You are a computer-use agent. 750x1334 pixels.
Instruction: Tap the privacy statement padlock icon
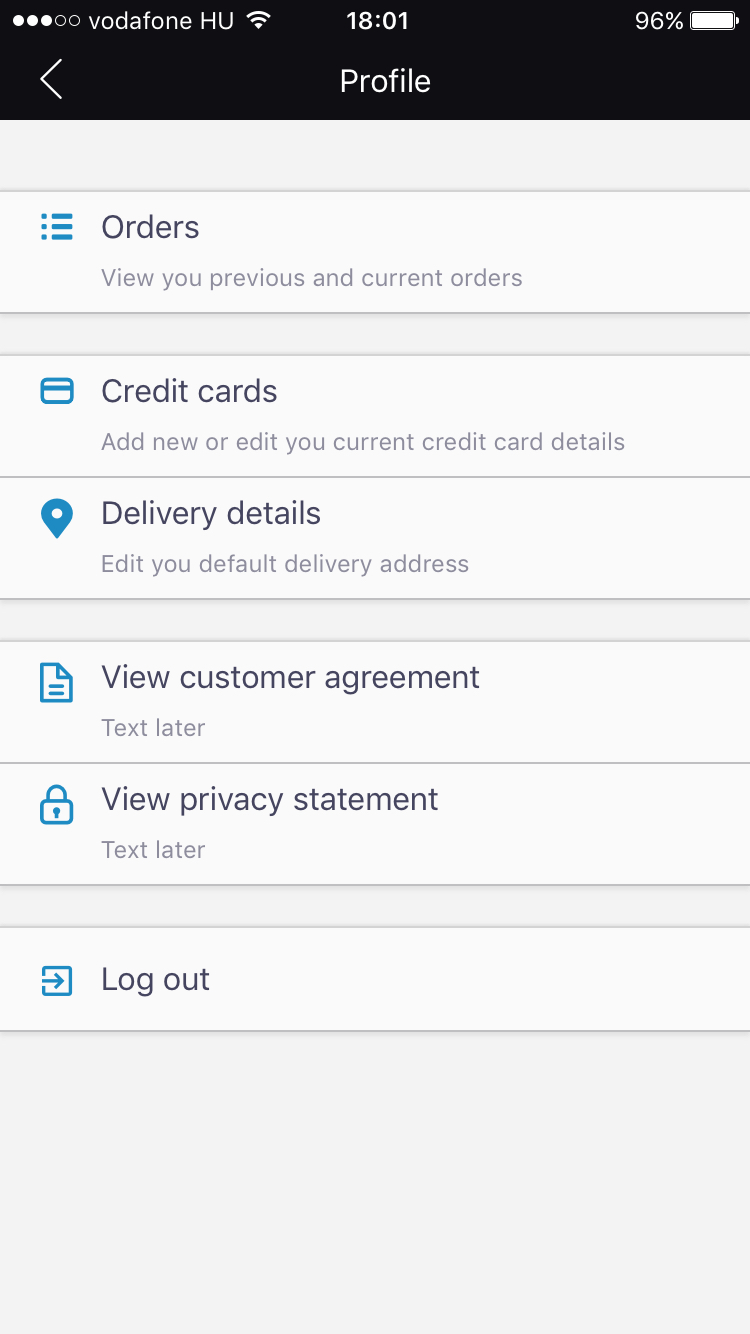57,805
